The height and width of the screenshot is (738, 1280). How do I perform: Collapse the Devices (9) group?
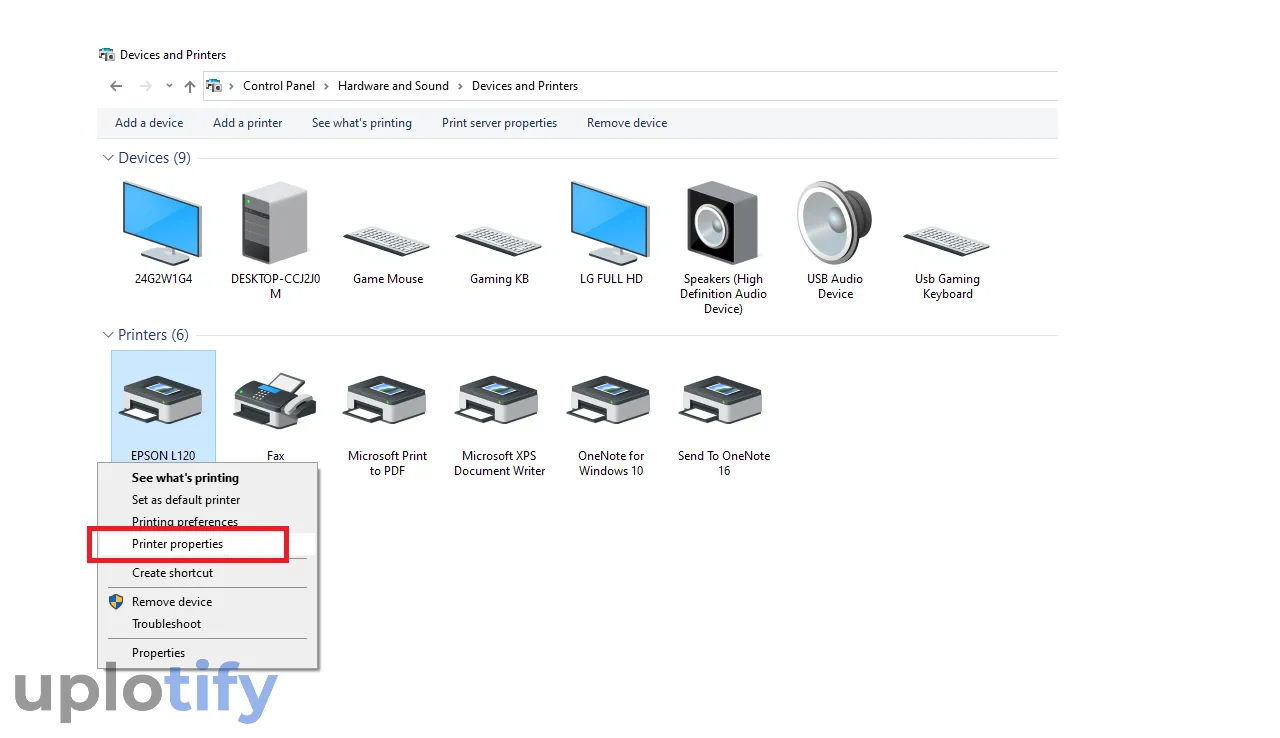coord(108,158)
